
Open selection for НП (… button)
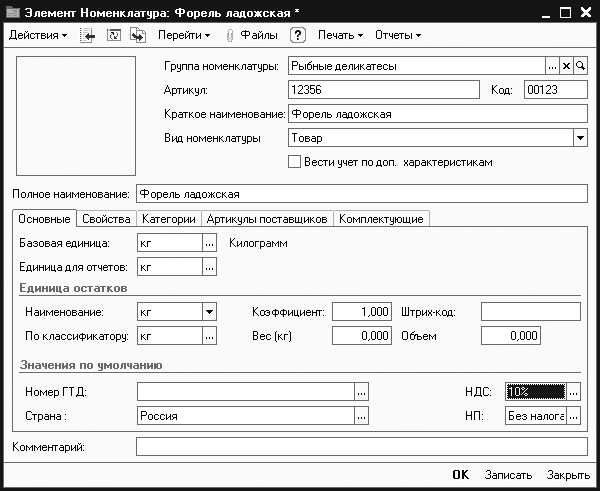pos(573,416)
